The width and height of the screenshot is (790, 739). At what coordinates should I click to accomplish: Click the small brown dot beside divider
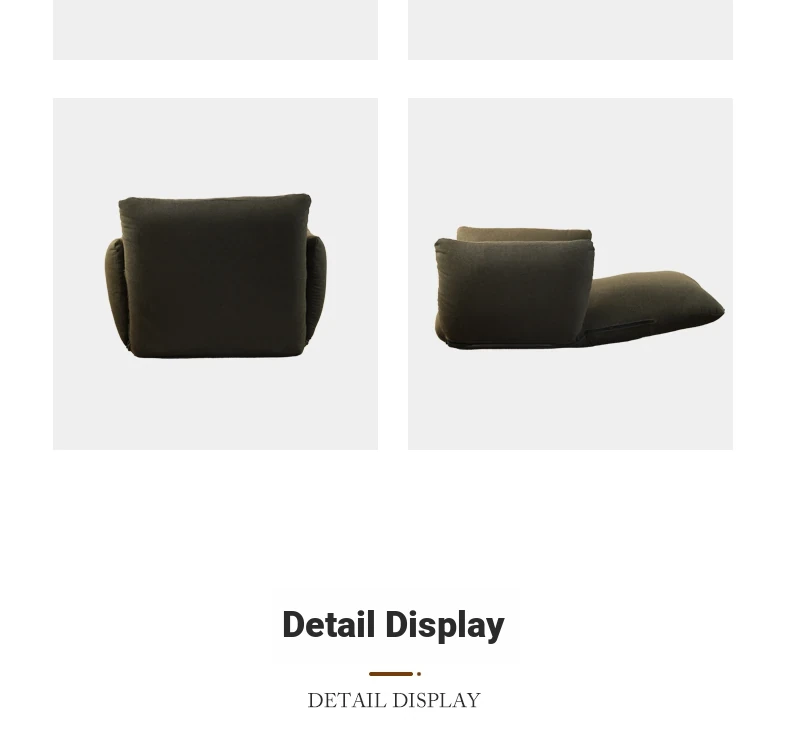pyautogui.click(x=419, y=674)
